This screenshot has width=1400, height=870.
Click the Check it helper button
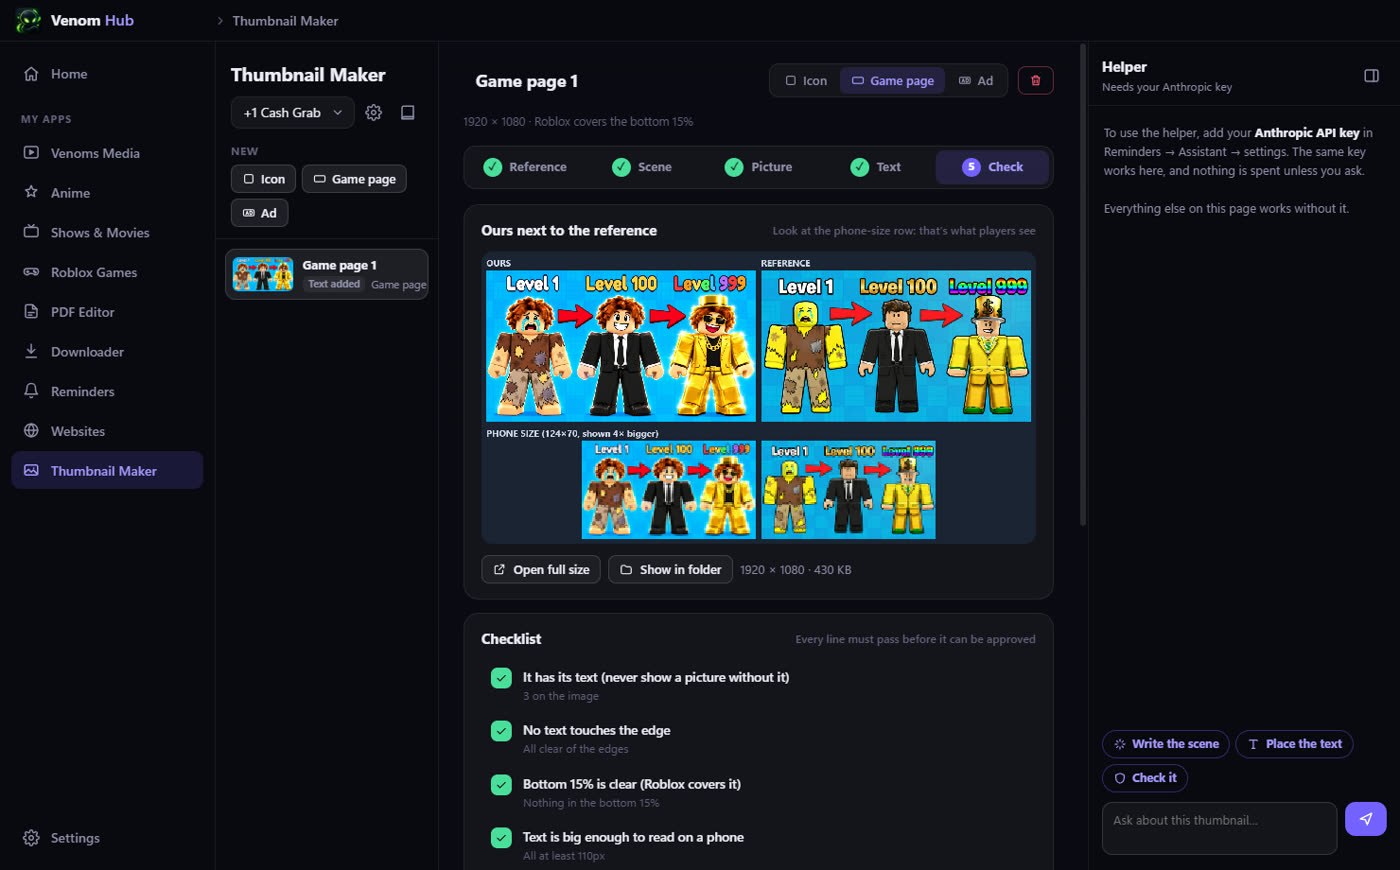(x=1145, y=778)
